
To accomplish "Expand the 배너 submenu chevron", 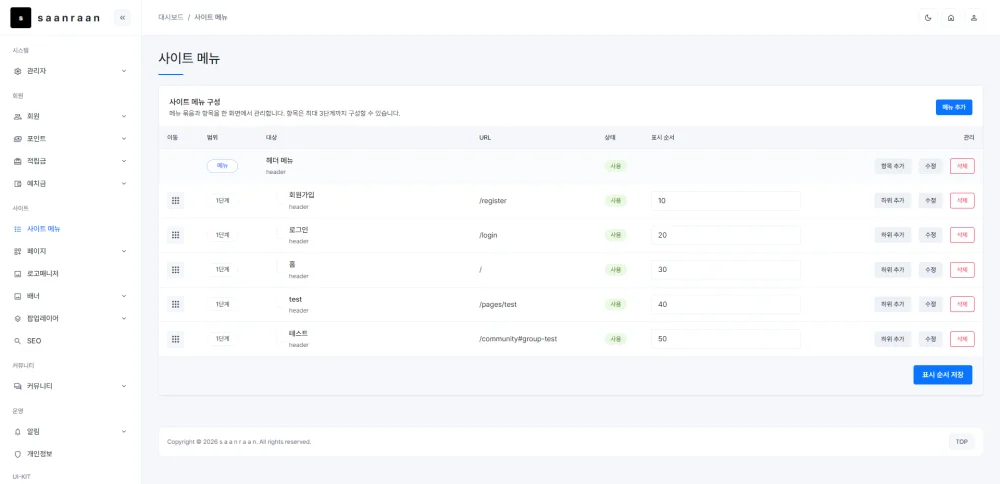I will pos(124,296).
